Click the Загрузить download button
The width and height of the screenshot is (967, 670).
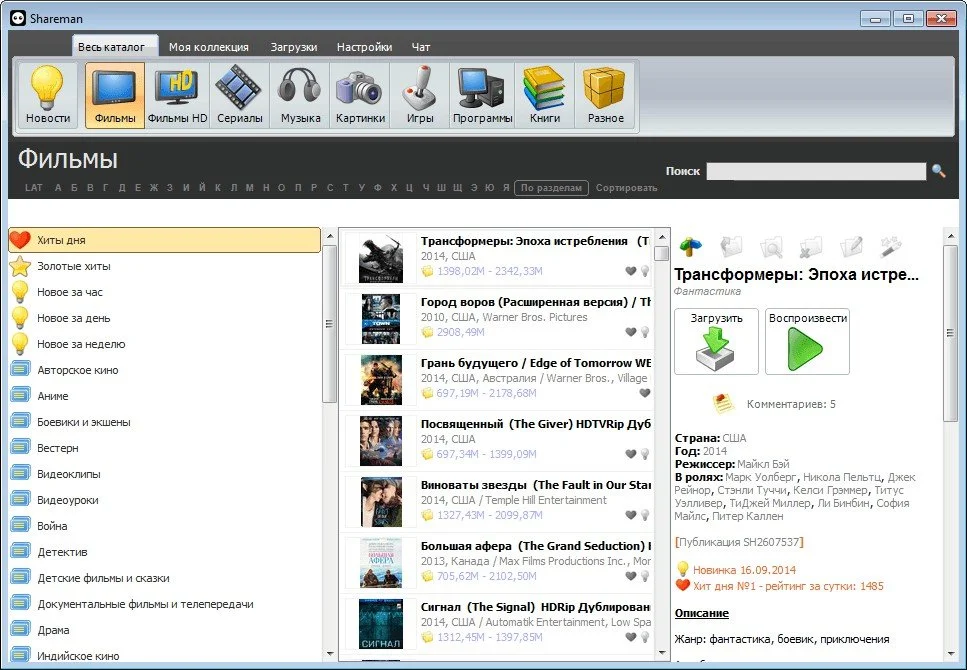(x=716, y=341)
